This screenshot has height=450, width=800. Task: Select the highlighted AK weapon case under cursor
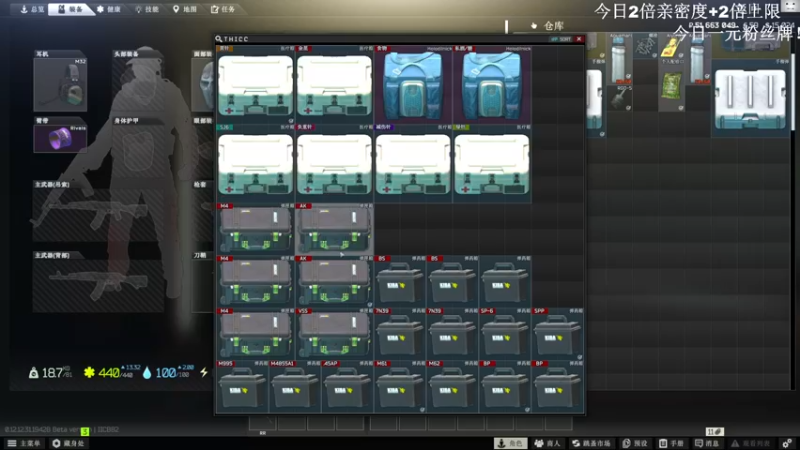334,229
